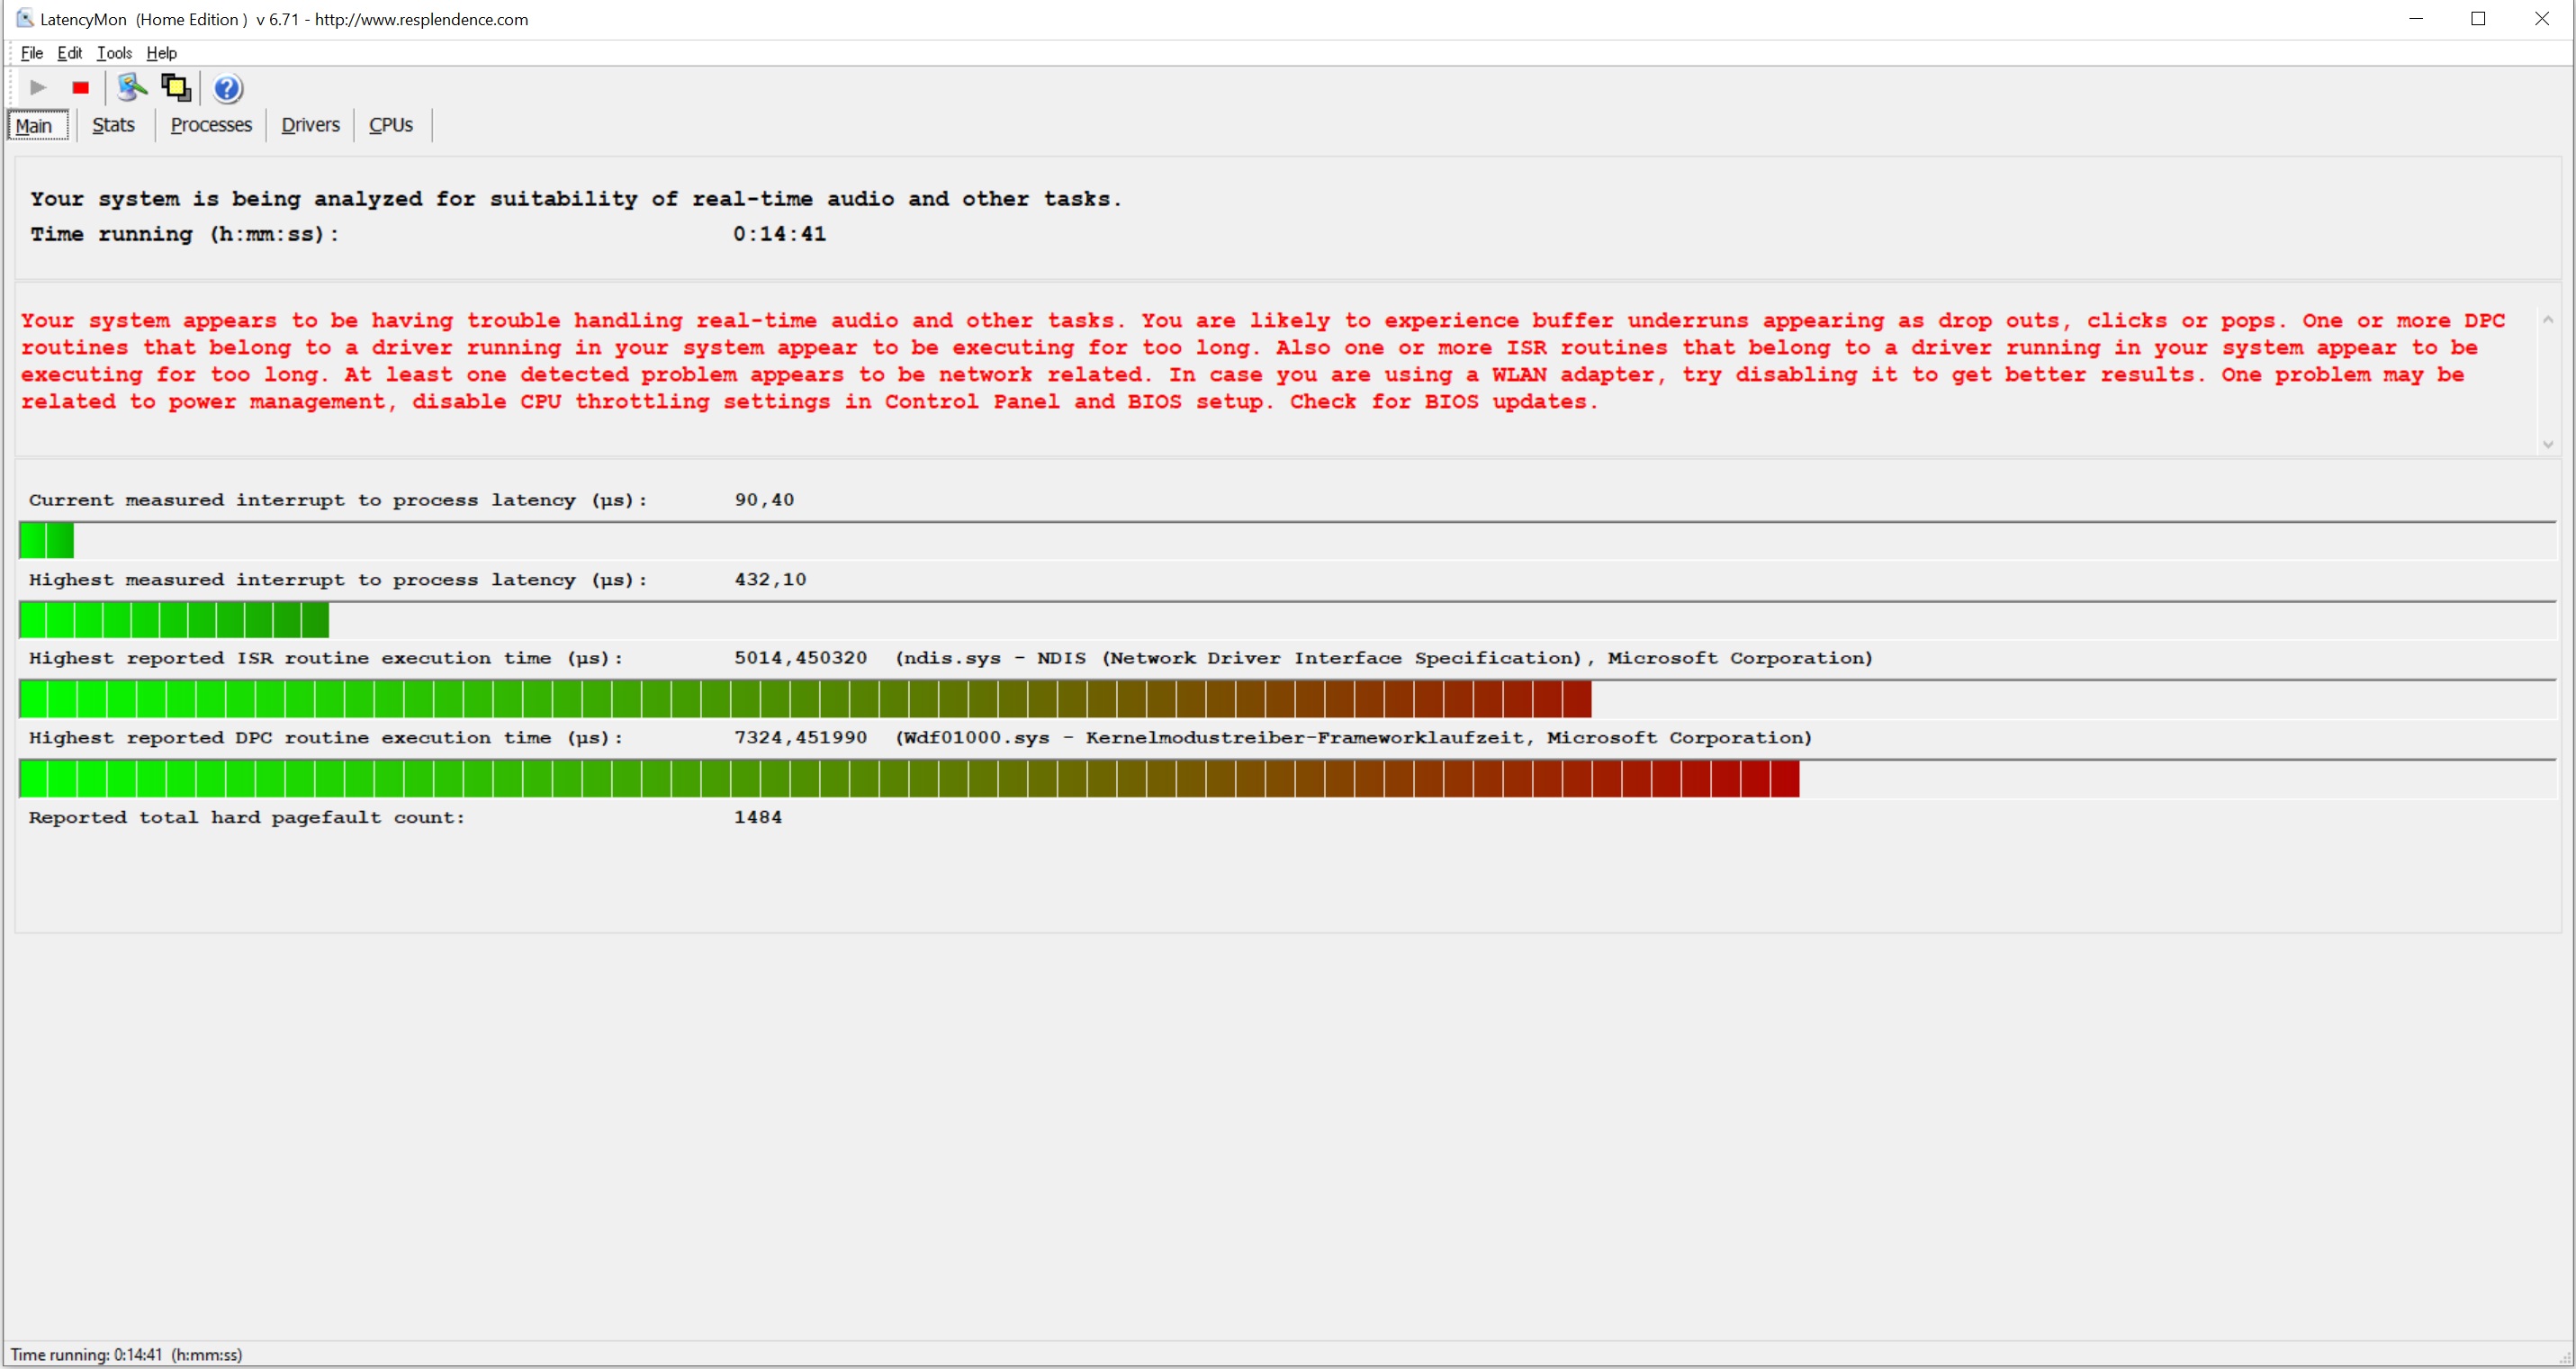Click the green play start monitor icon
This screenshot has height=1369, width=2576.
[x=38, y=88]
